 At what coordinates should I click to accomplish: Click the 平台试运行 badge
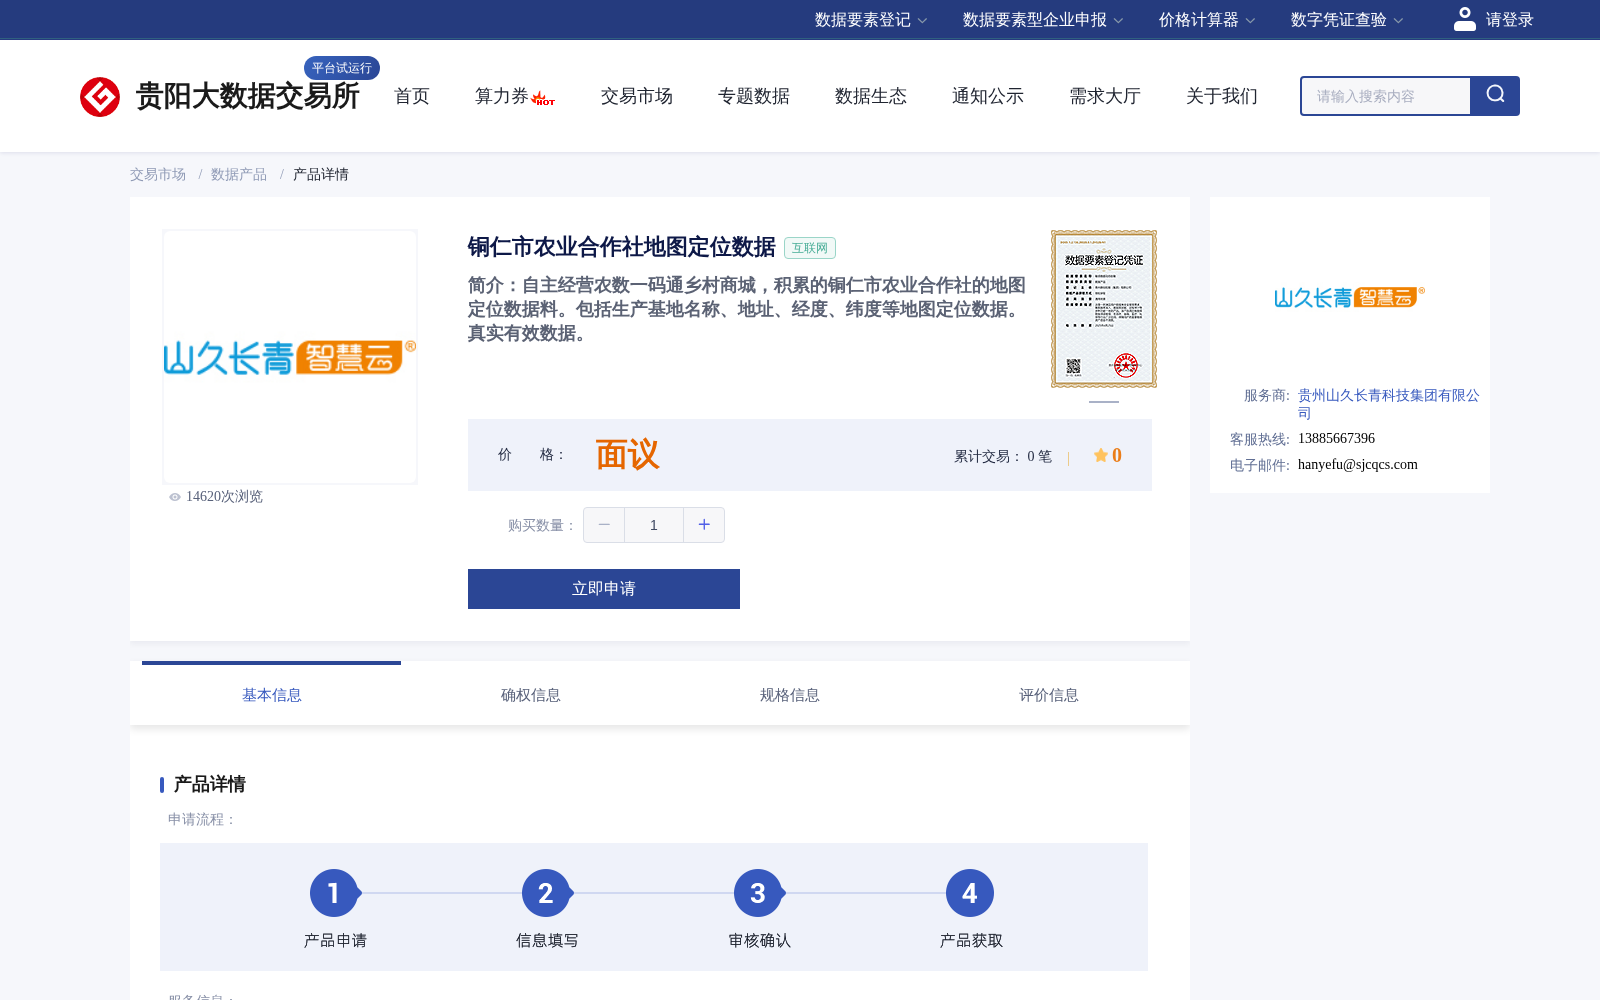(x=342, y=68)
